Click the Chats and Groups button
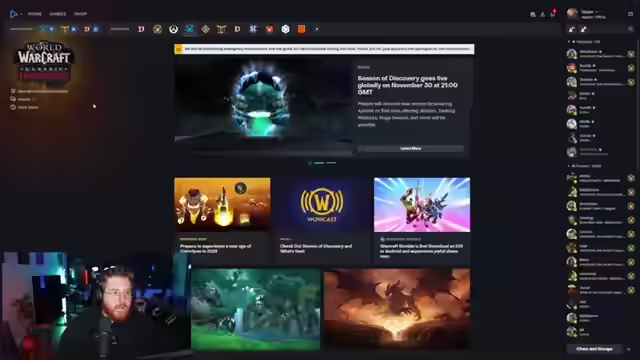 594,349
